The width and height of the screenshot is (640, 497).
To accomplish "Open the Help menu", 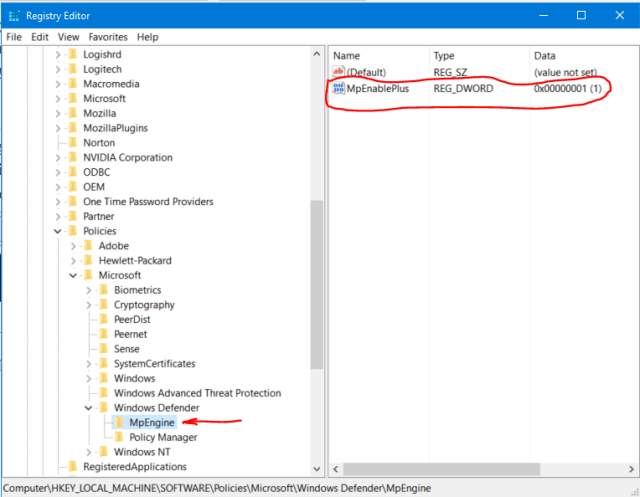I will [147, 37].
